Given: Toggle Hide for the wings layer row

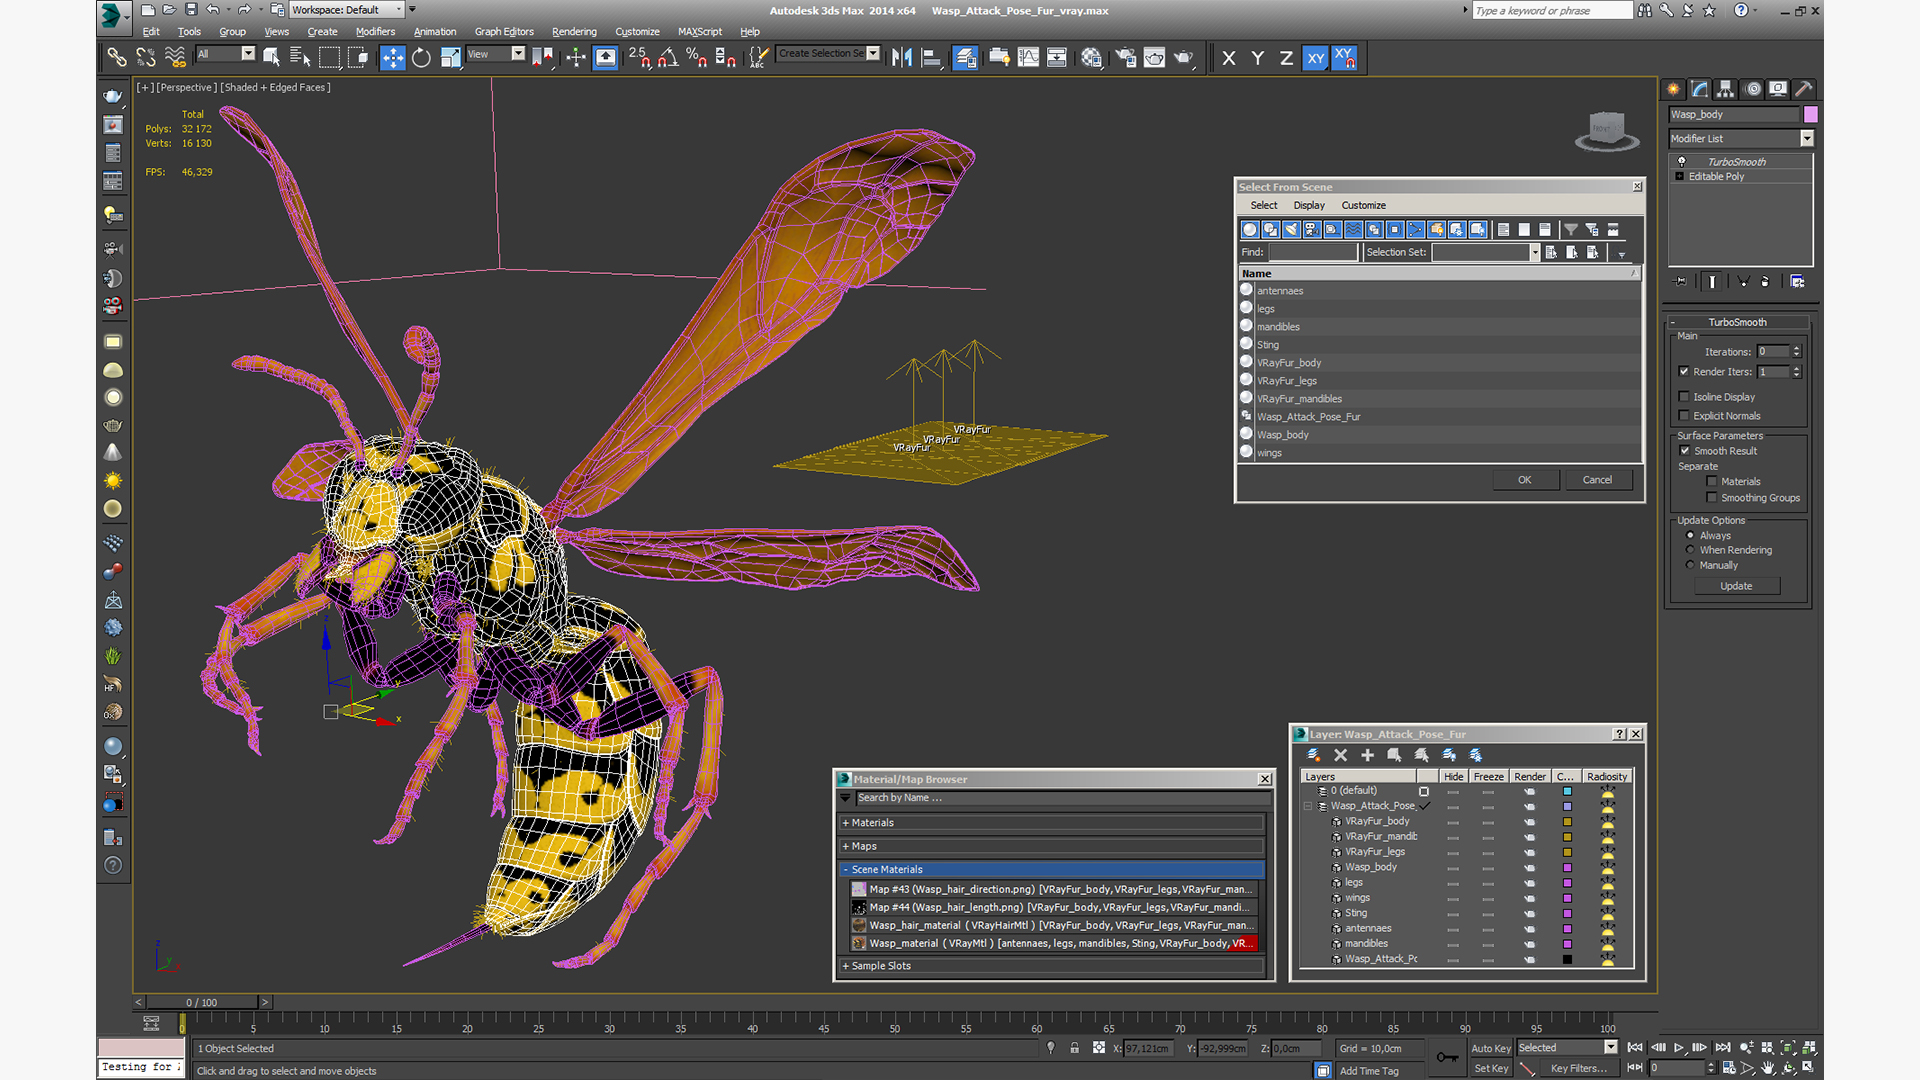Looking at the screenshot, I should tap(1453, 898).
